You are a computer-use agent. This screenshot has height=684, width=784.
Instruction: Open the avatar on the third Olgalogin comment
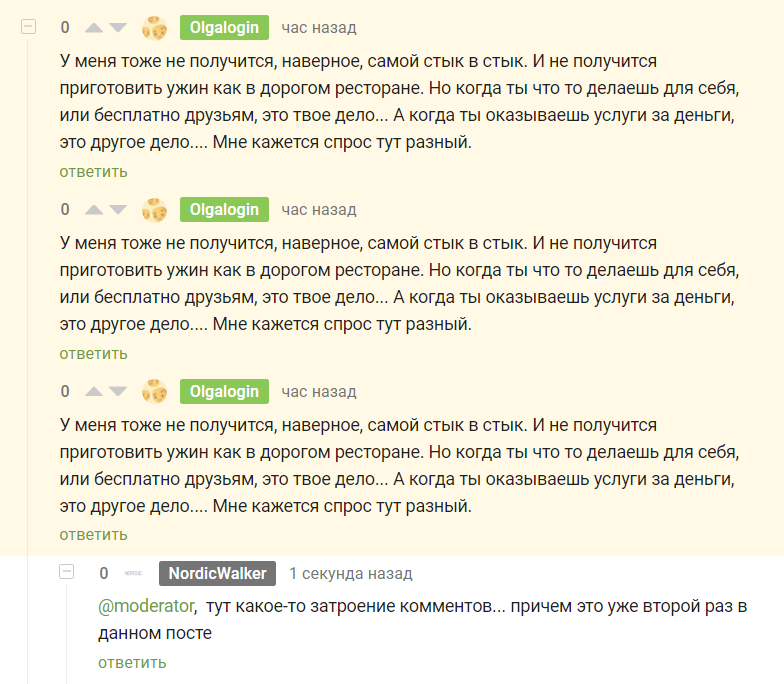(154, 392)
